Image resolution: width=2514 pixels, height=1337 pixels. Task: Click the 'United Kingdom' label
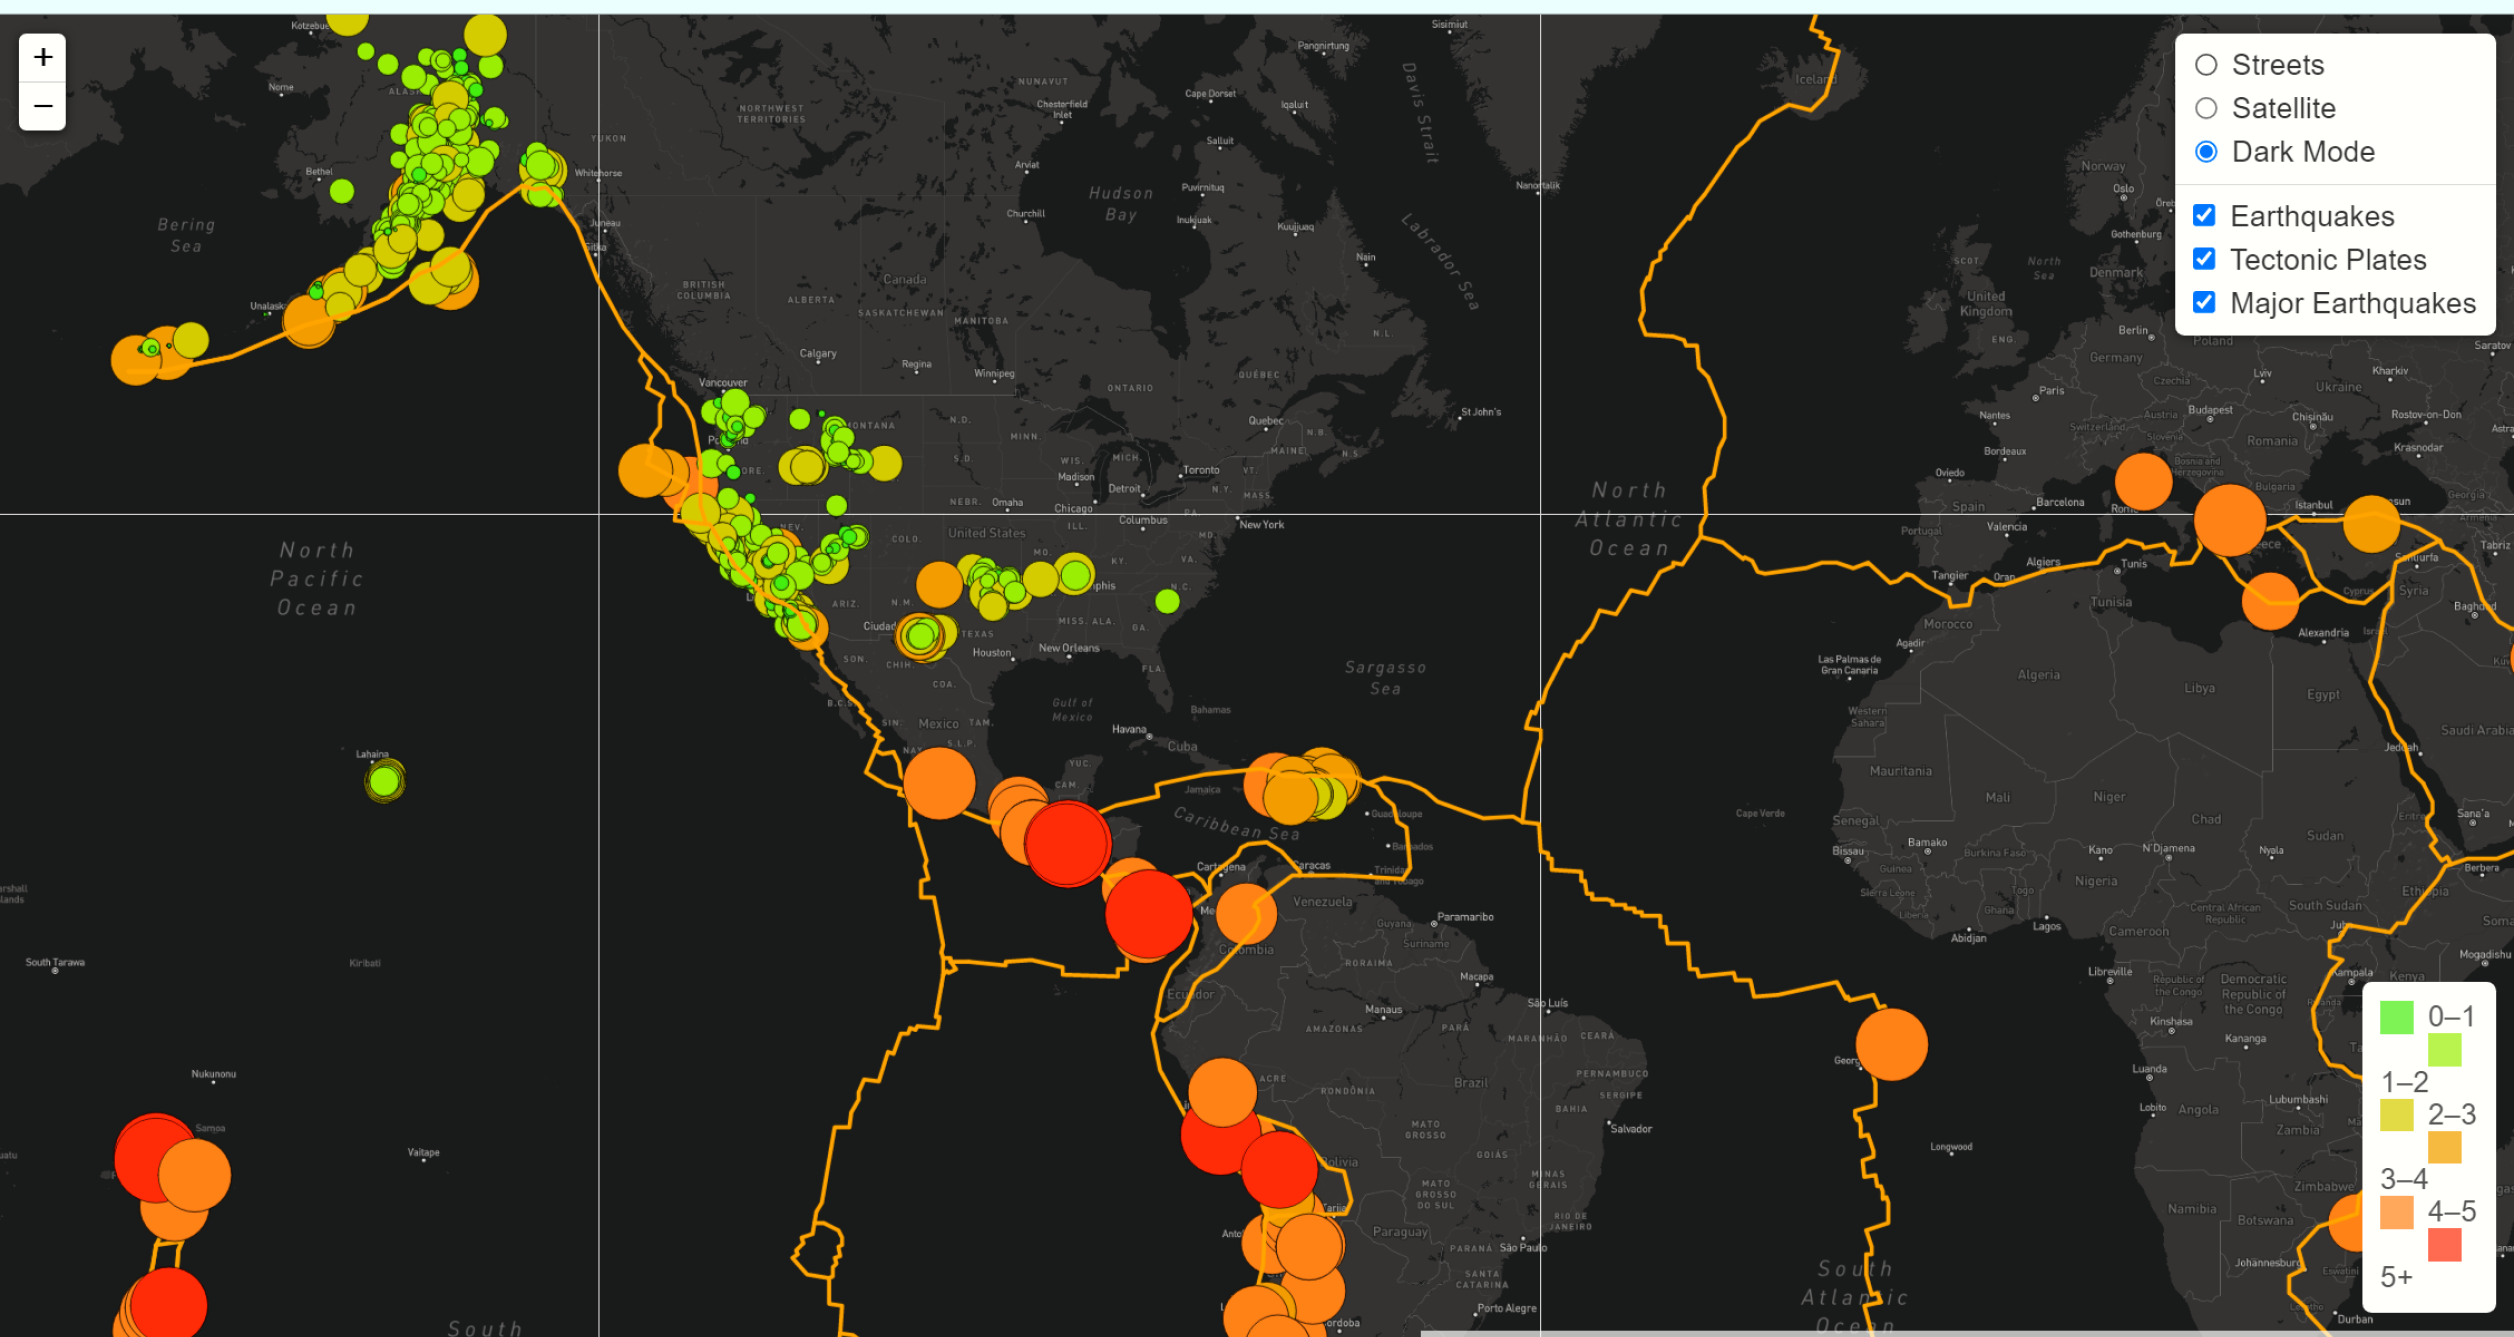[x=1986, y=303]
